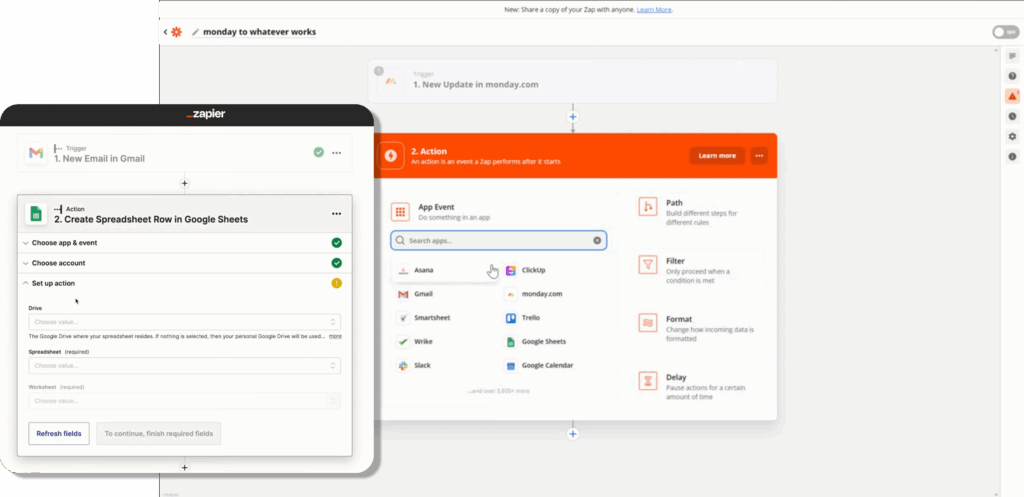The width and height of the screenshot is (1024, 497).
Task: Click the pencil icon to rename Zap
Action: [195, 32]
